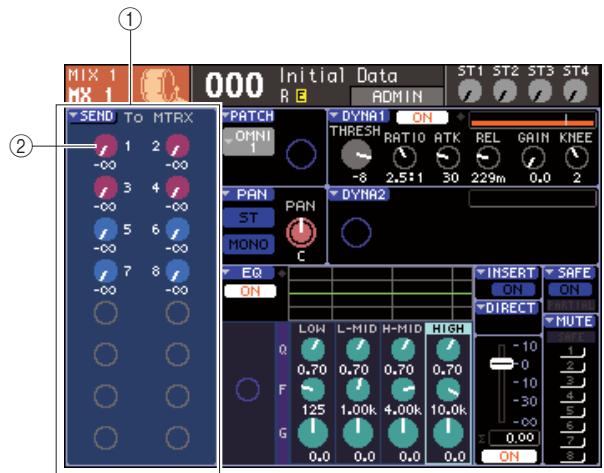The width and height of the screenshot is (604, 473).
Task: Click the channel fader handle
Action: tap(501, 364)
